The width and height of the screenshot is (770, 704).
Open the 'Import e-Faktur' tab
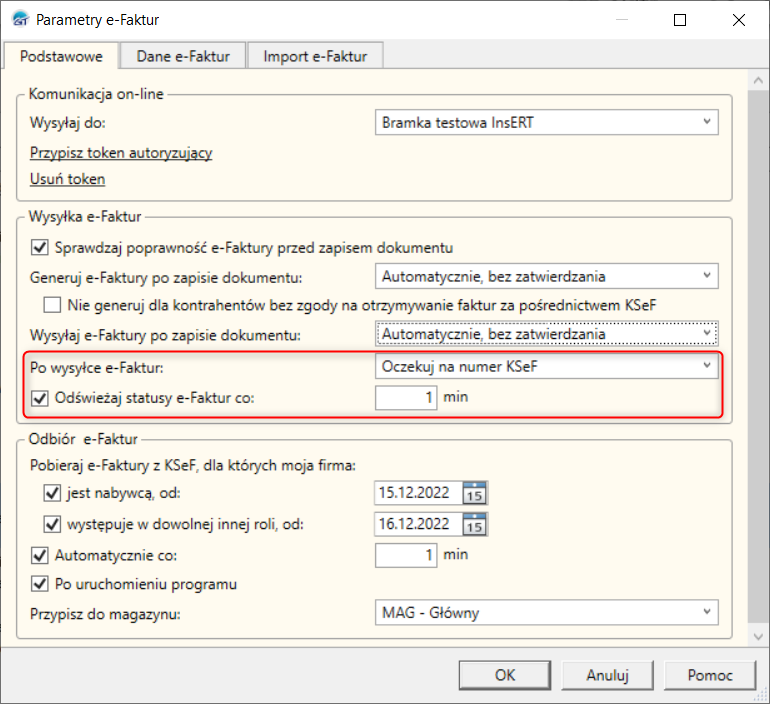pos(315,56)
